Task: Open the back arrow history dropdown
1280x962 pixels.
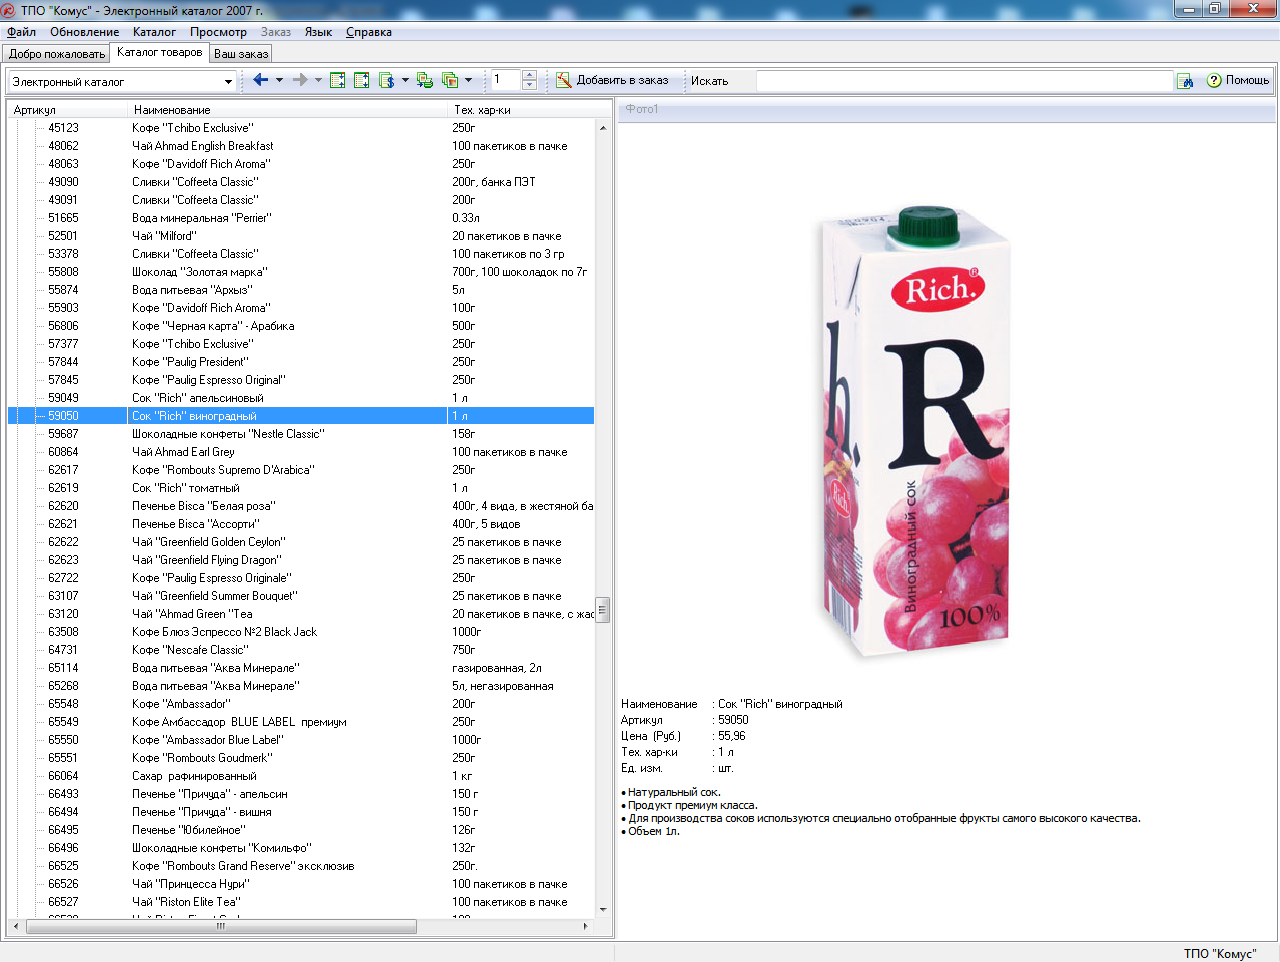Action: tap(279, 80)
